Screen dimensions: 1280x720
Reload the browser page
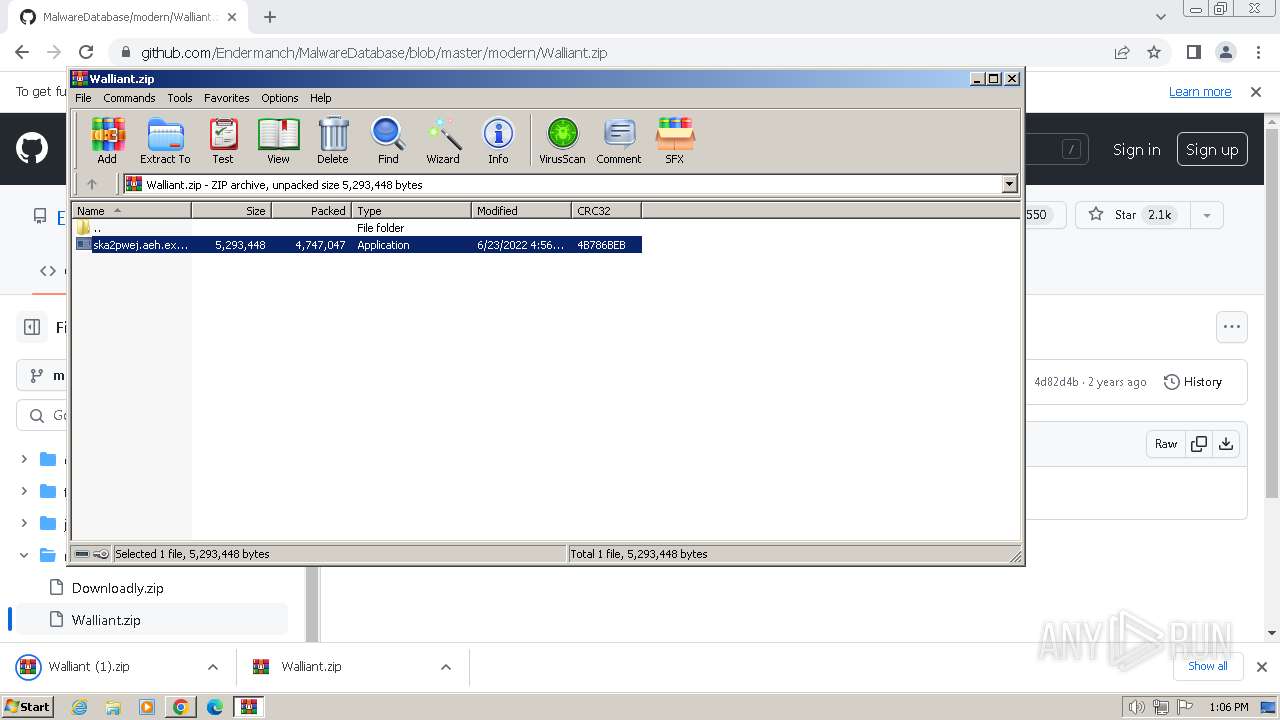coord(86,52)
